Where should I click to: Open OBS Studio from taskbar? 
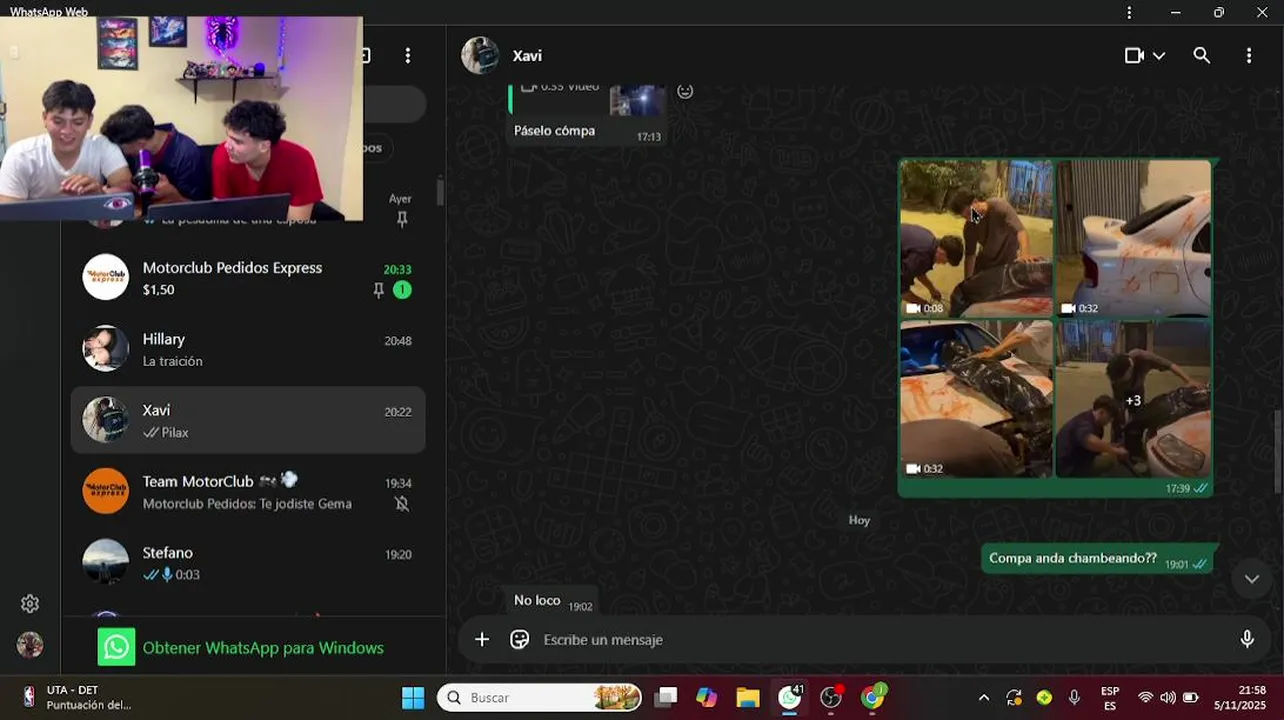point(831,698)
